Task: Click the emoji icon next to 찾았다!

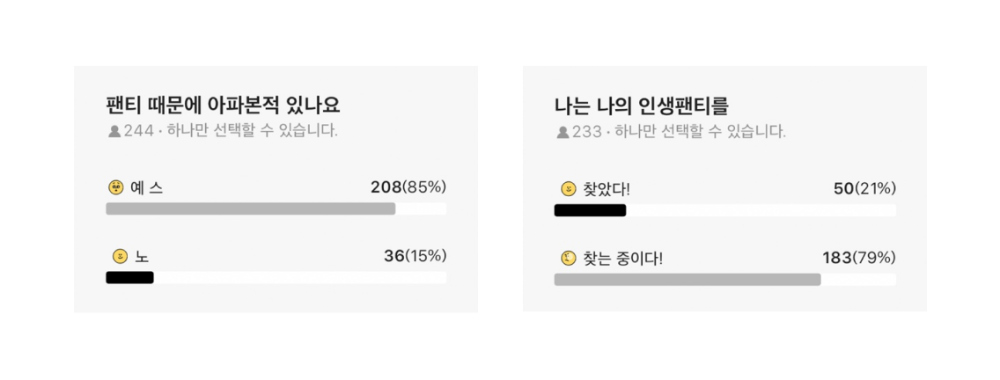Action: pyautogui.click(x=568, y=189)
